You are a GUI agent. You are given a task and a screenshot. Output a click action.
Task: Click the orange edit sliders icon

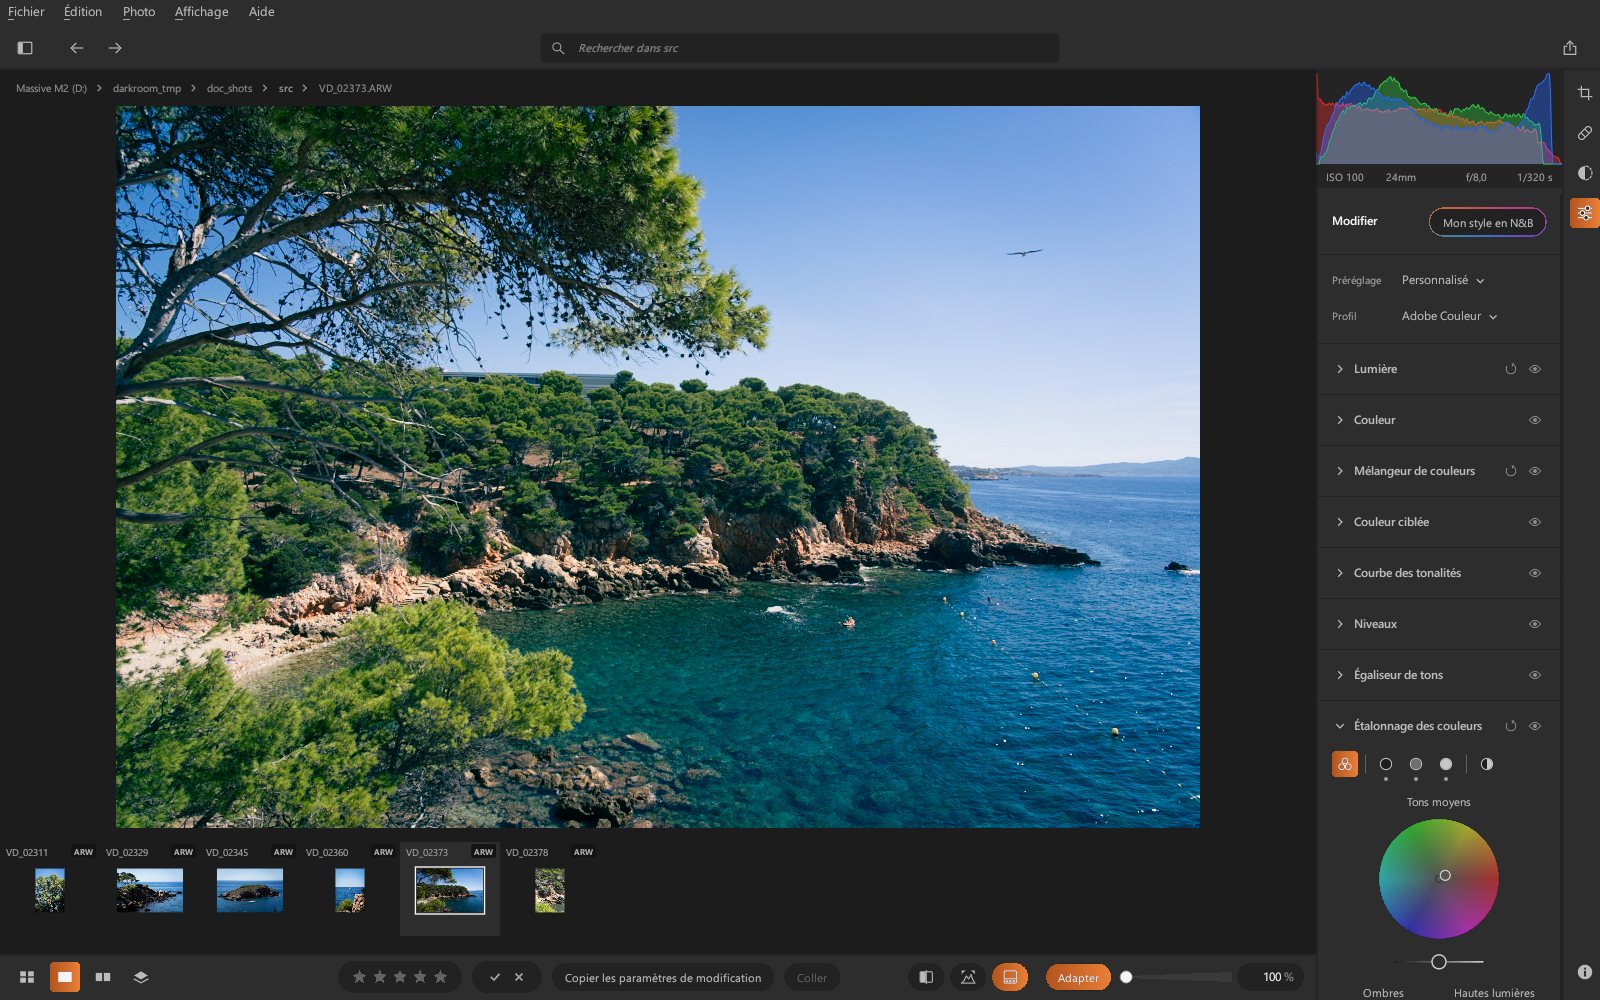[x=1585, y=213]
